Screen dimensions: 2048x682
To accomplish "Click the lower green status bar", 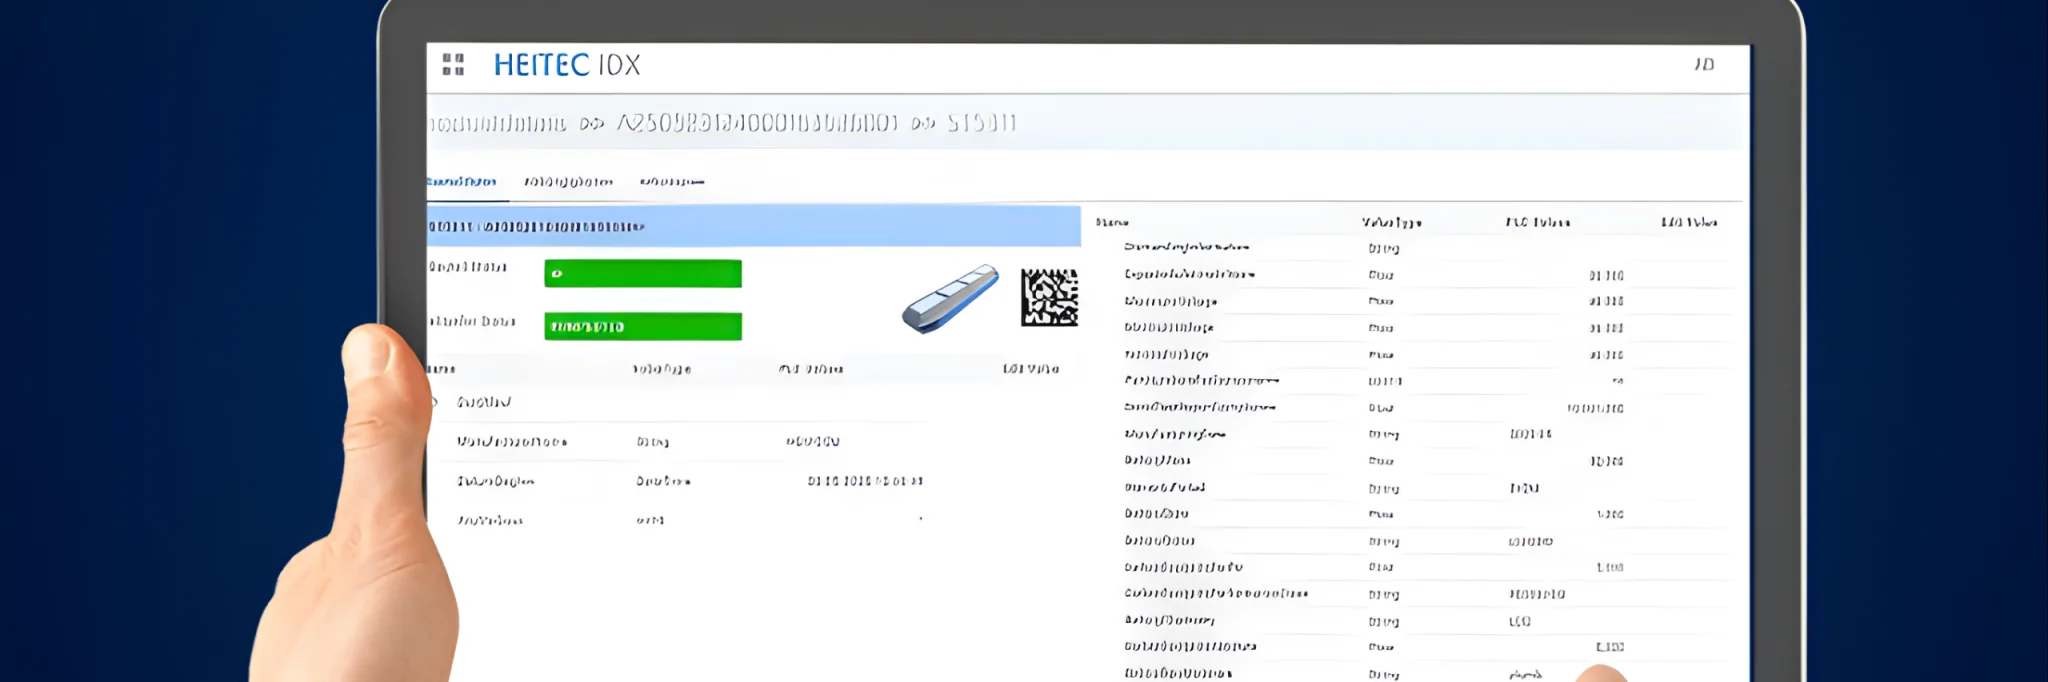I will (642, 327).
